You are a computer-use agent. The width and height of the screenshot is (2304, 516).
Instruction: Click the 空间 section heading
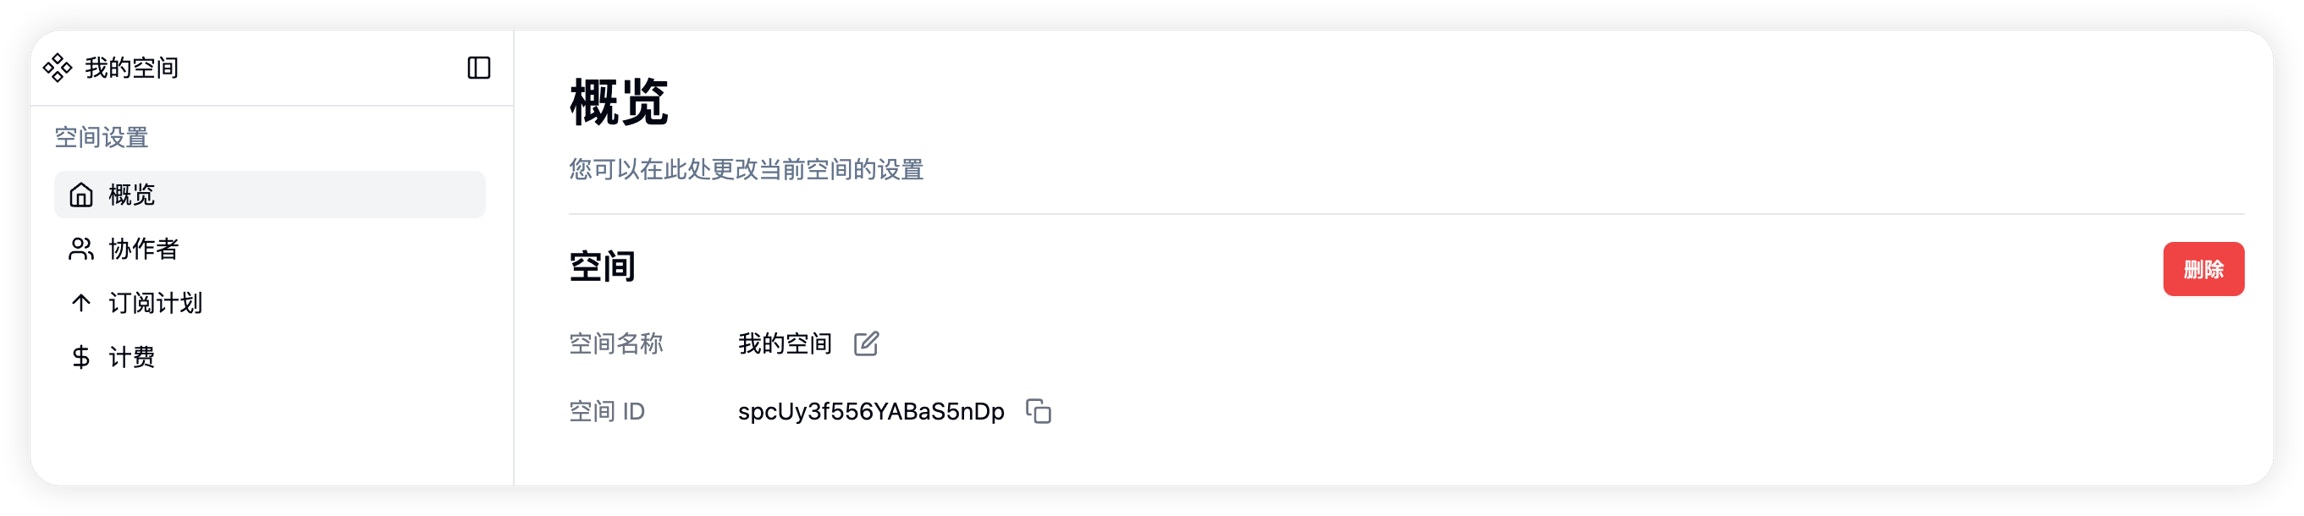[602, 266]
